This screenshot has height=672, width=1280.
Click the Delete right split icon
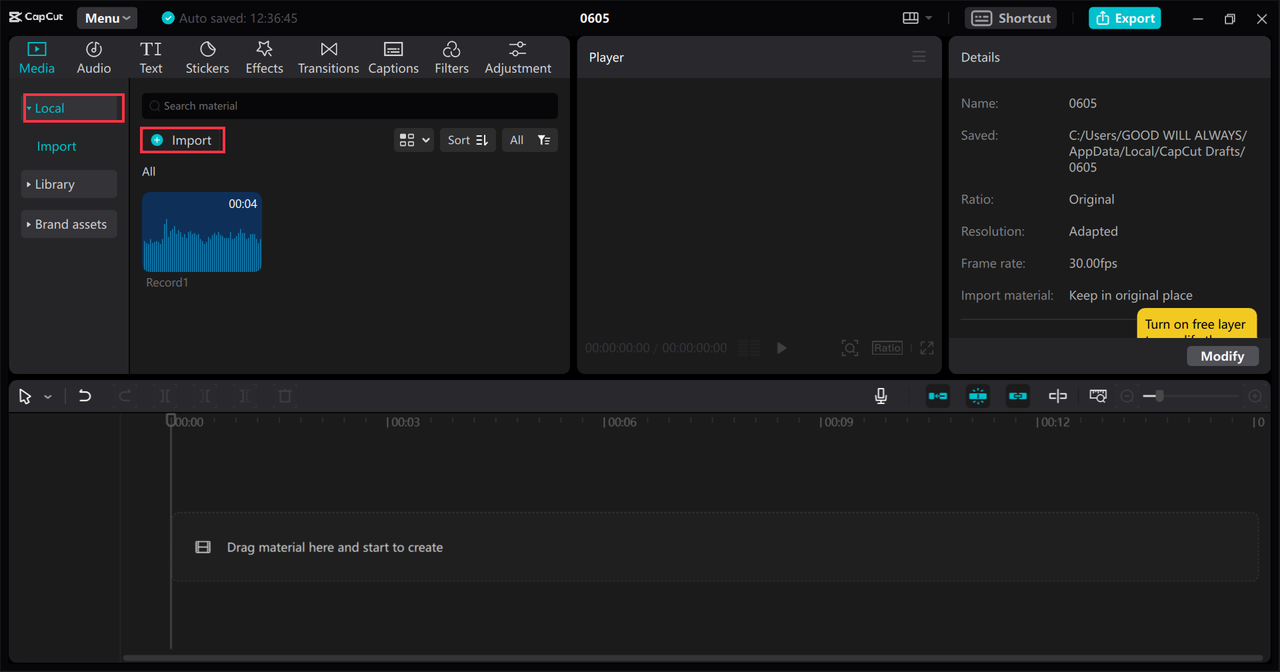pos(245,396)
